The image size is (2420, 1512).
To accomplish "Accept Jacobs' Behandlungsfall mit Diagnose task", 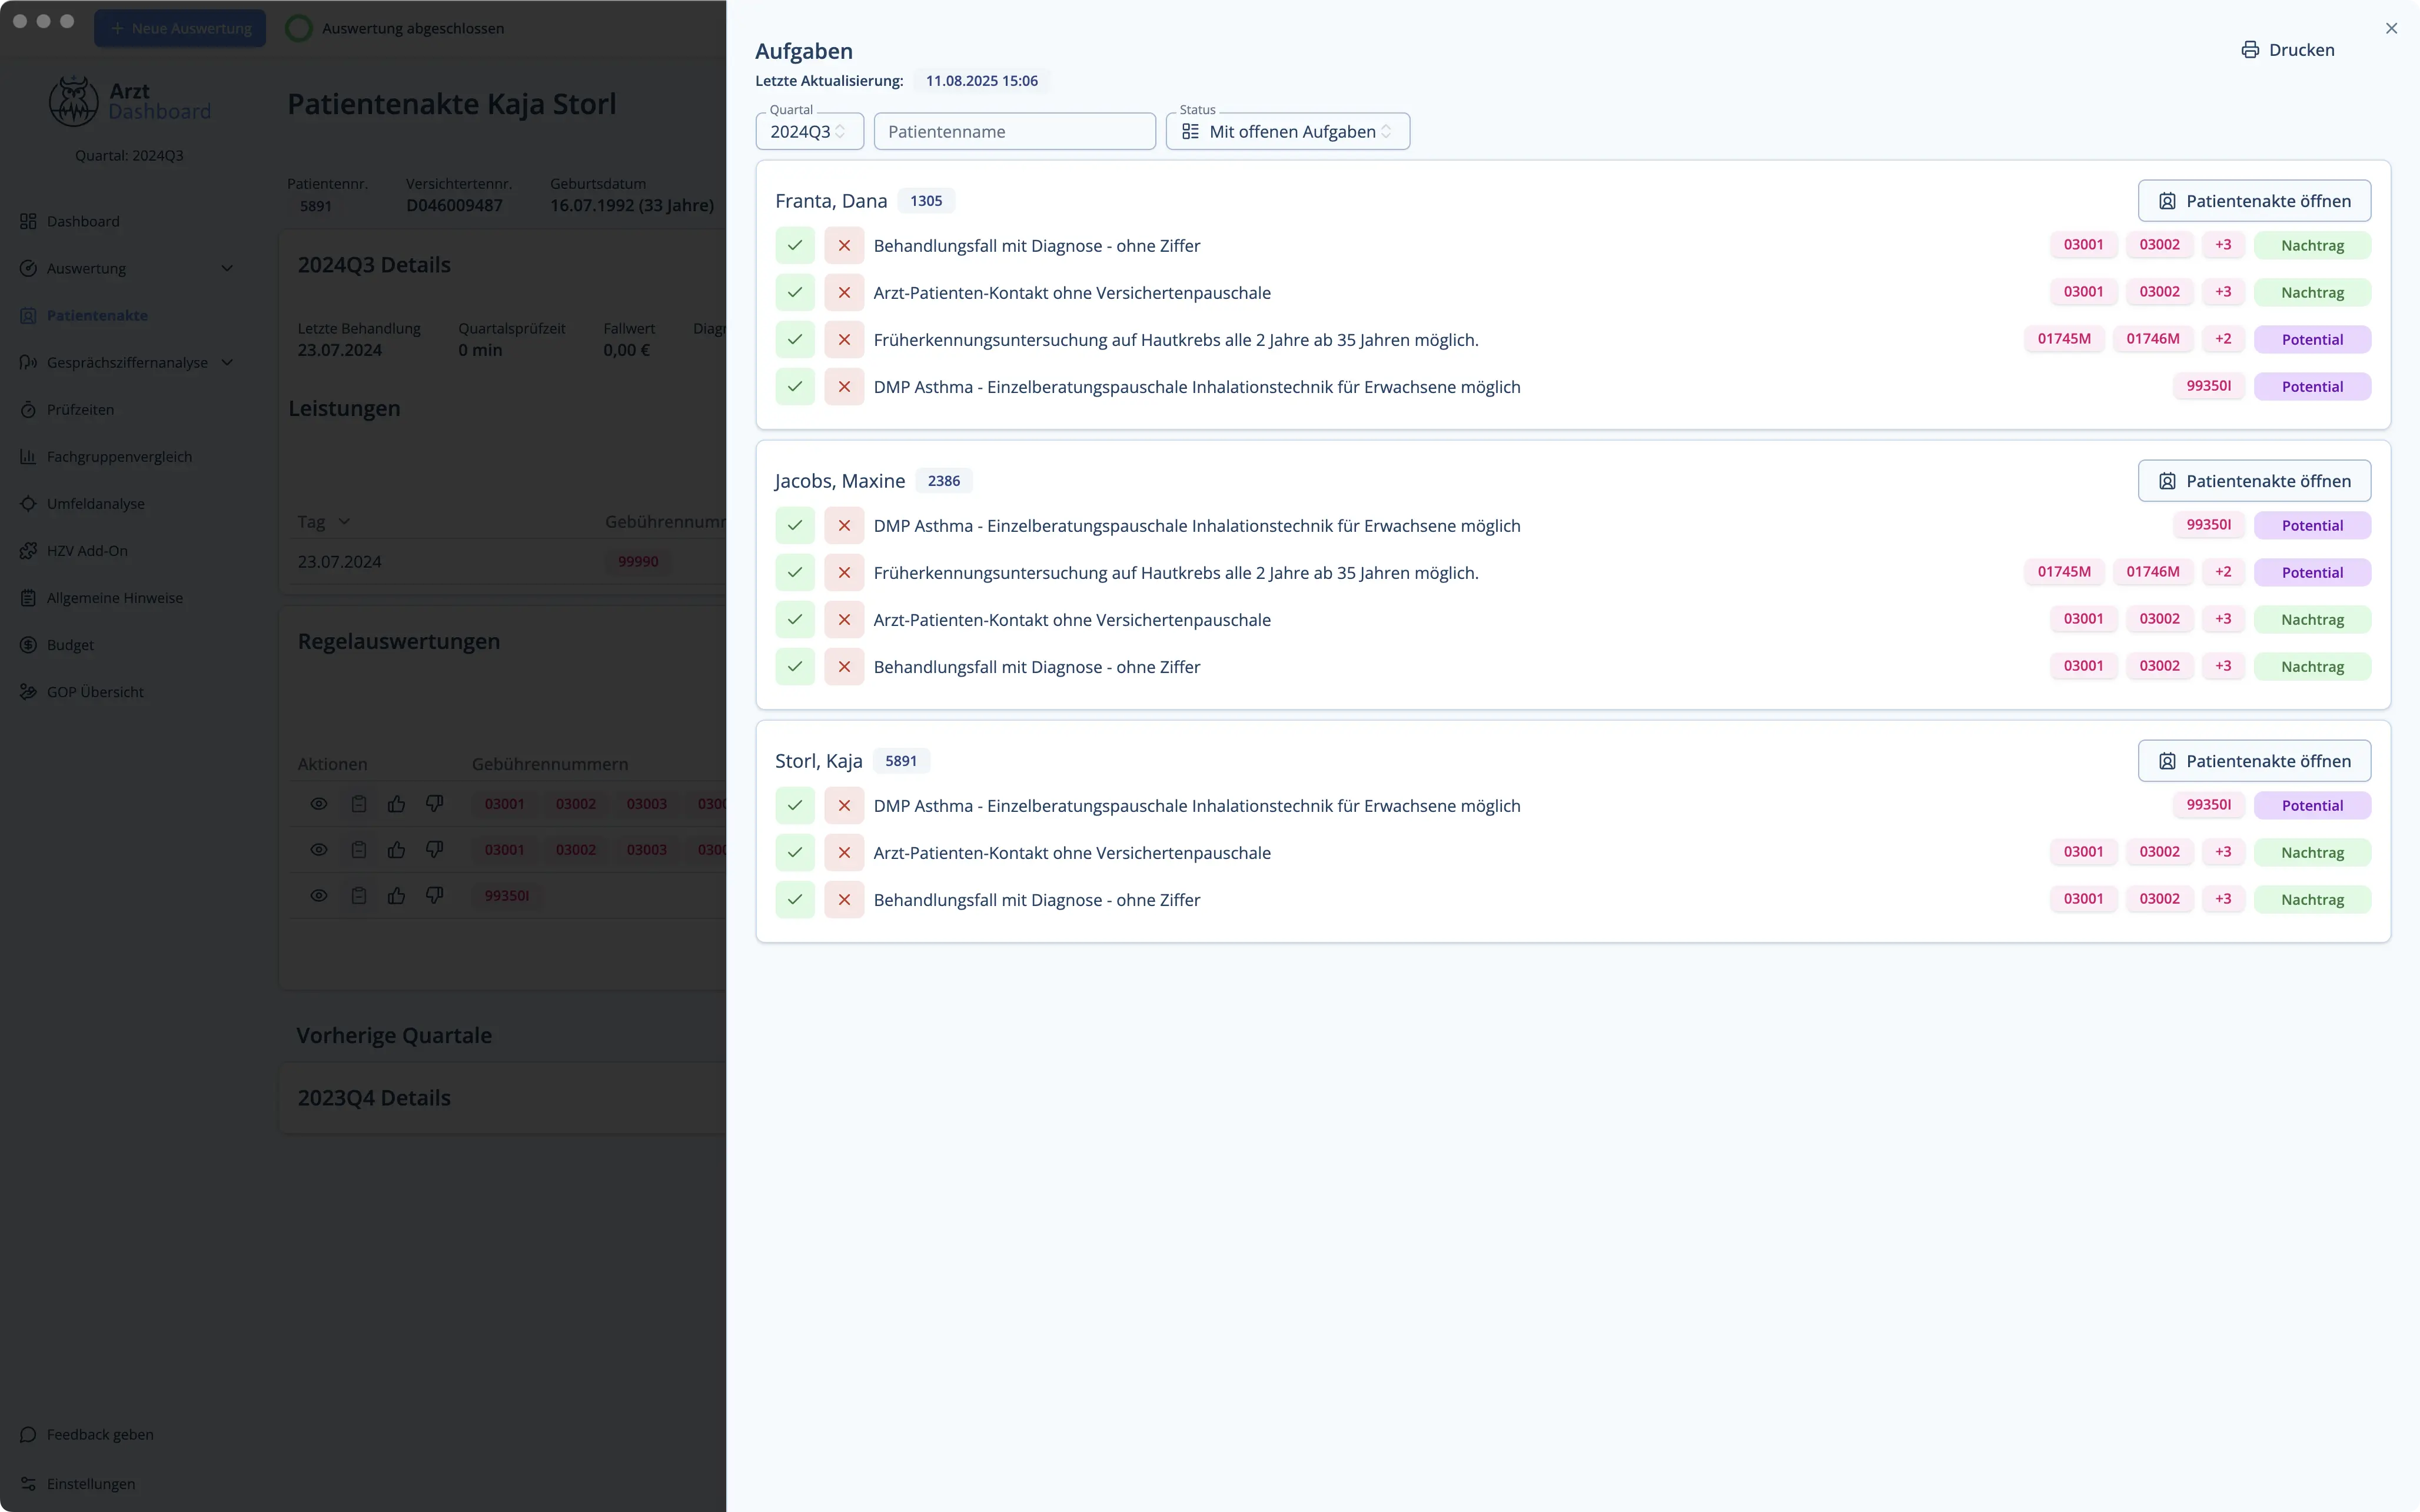I will pos(795,666).
